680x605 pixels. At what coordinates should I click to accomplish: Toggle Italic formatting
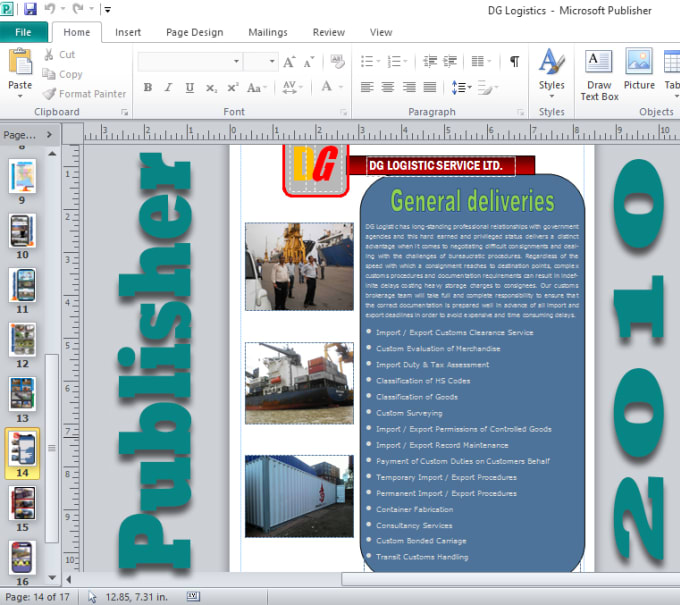point(169,88)
